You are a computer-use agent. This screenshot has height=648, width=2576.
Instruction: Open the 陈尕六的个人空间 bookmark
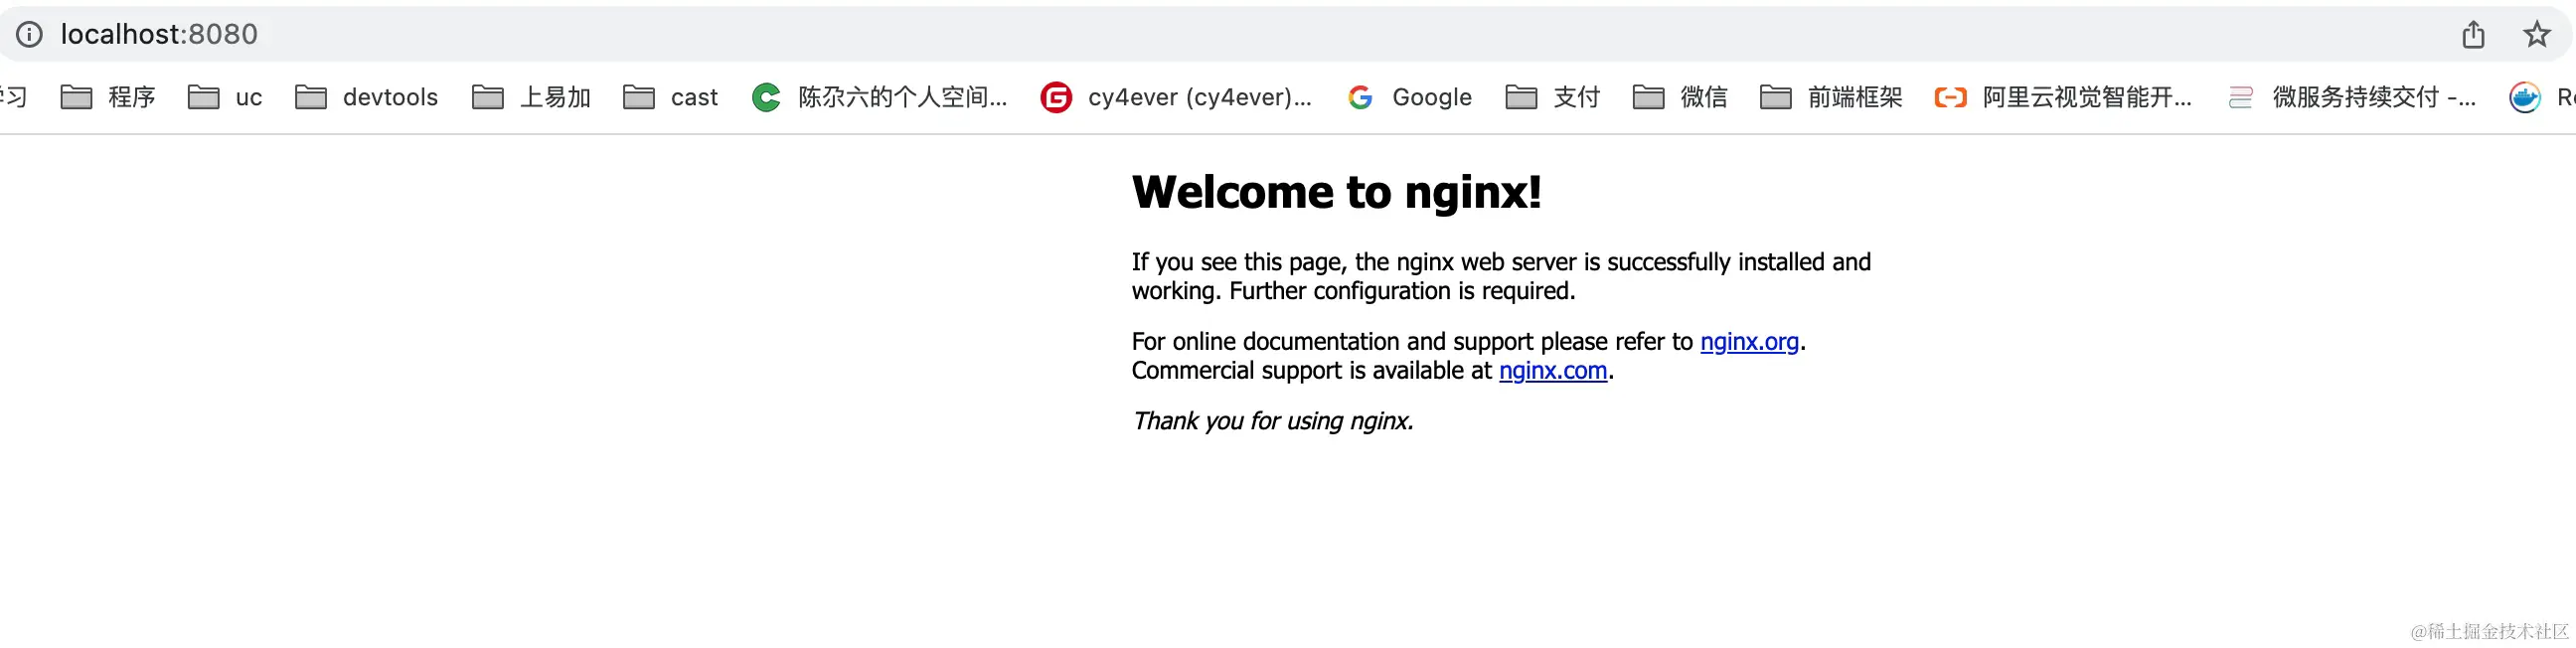click(879, 97)
